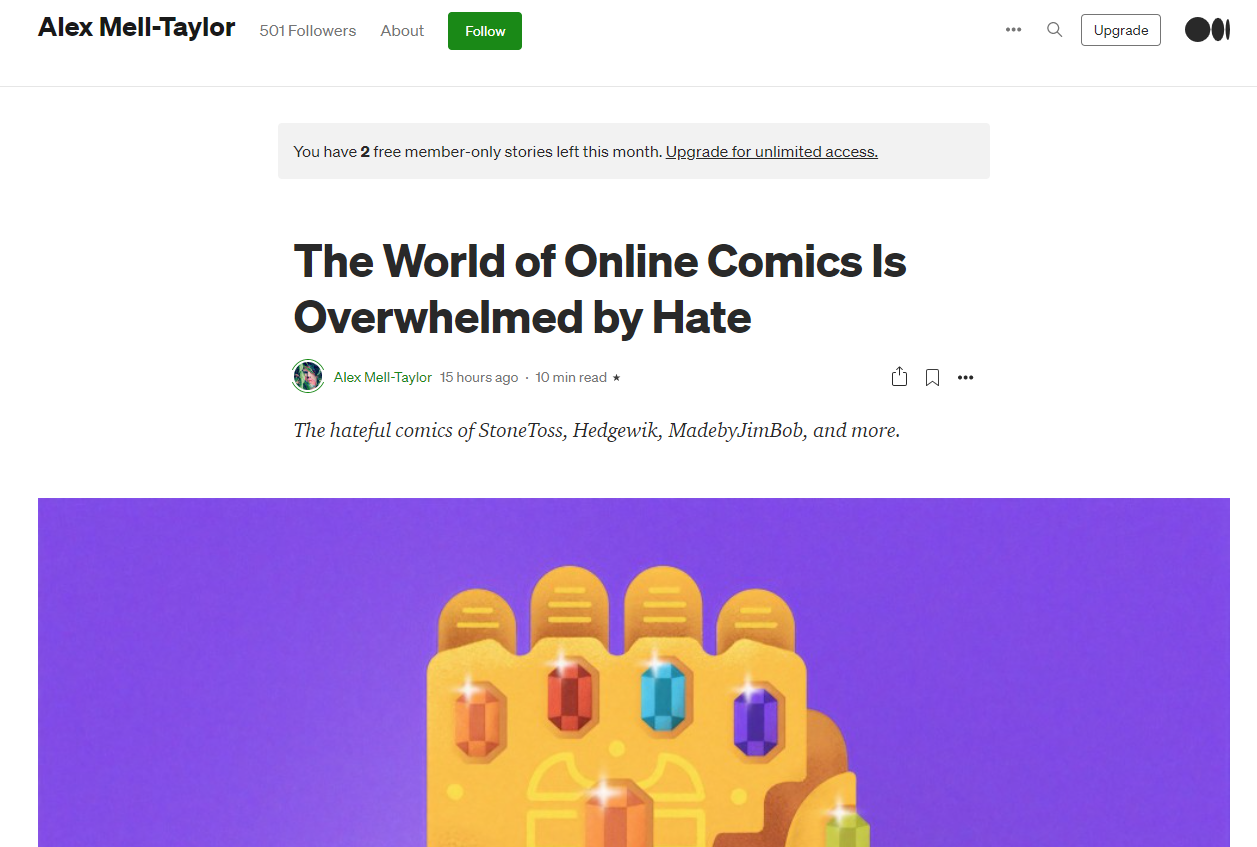Open the Medium logo icon

(1207, 30)
